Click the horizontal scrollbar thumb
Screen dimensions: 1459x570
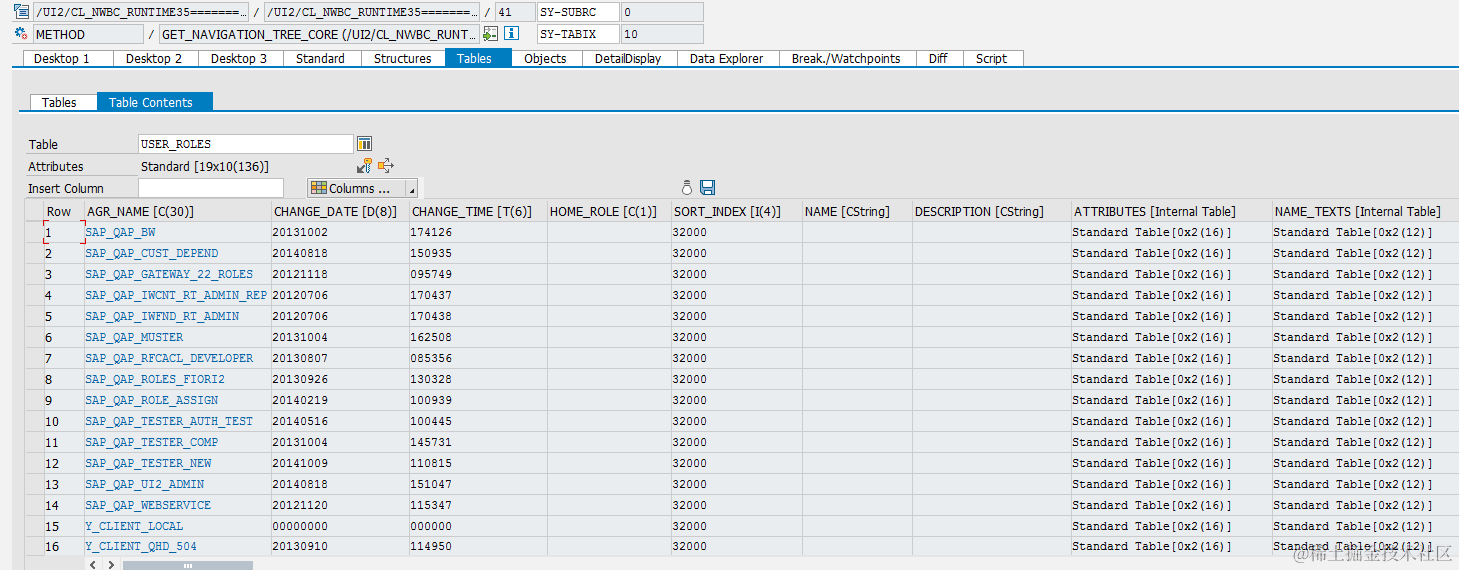(187, 565)
